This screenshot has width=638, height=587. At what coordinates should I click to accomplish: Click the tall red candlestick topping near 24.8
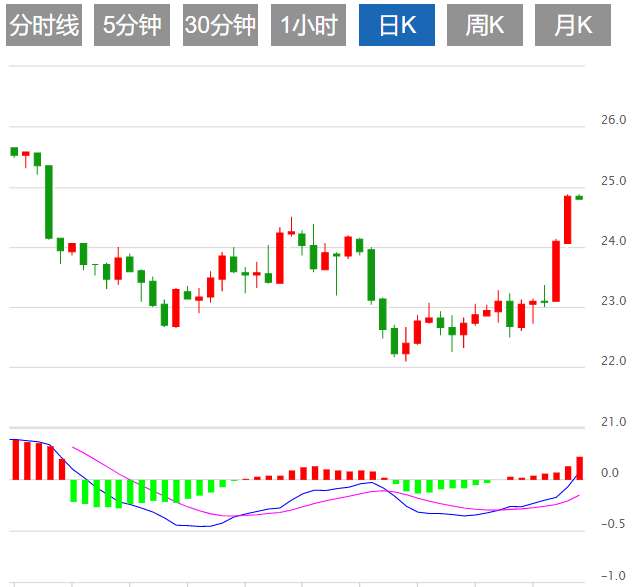click(x=567, y=219)
